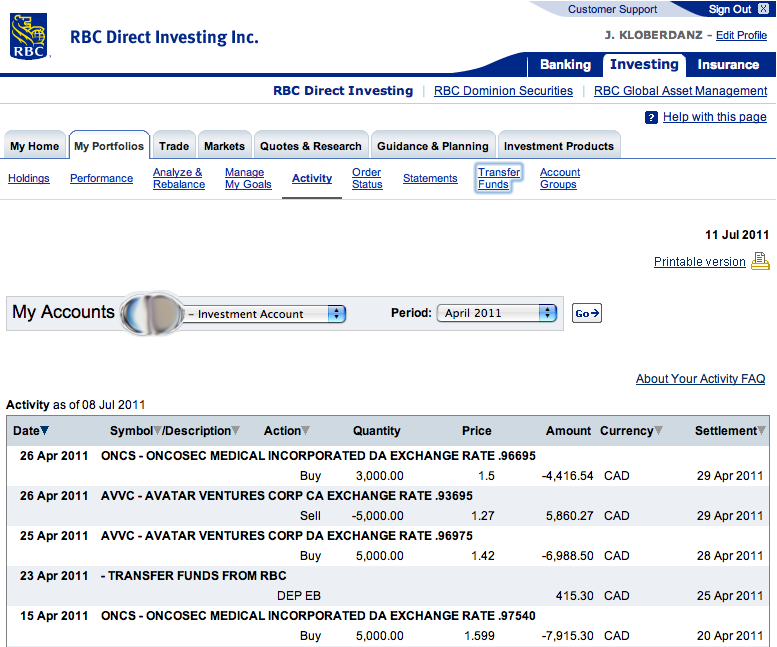
Task: Click the Amount column header
Action: point(568,431)
